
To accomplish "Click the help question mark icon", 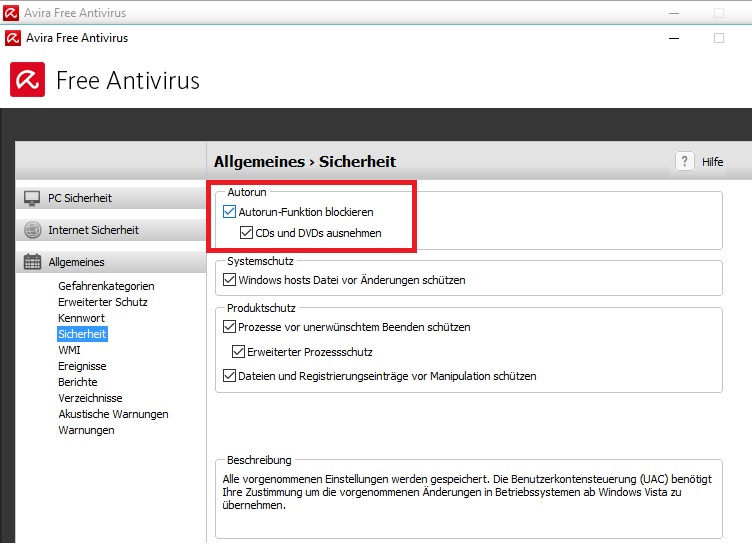I will pyautogui.click(x=684, y=161).
